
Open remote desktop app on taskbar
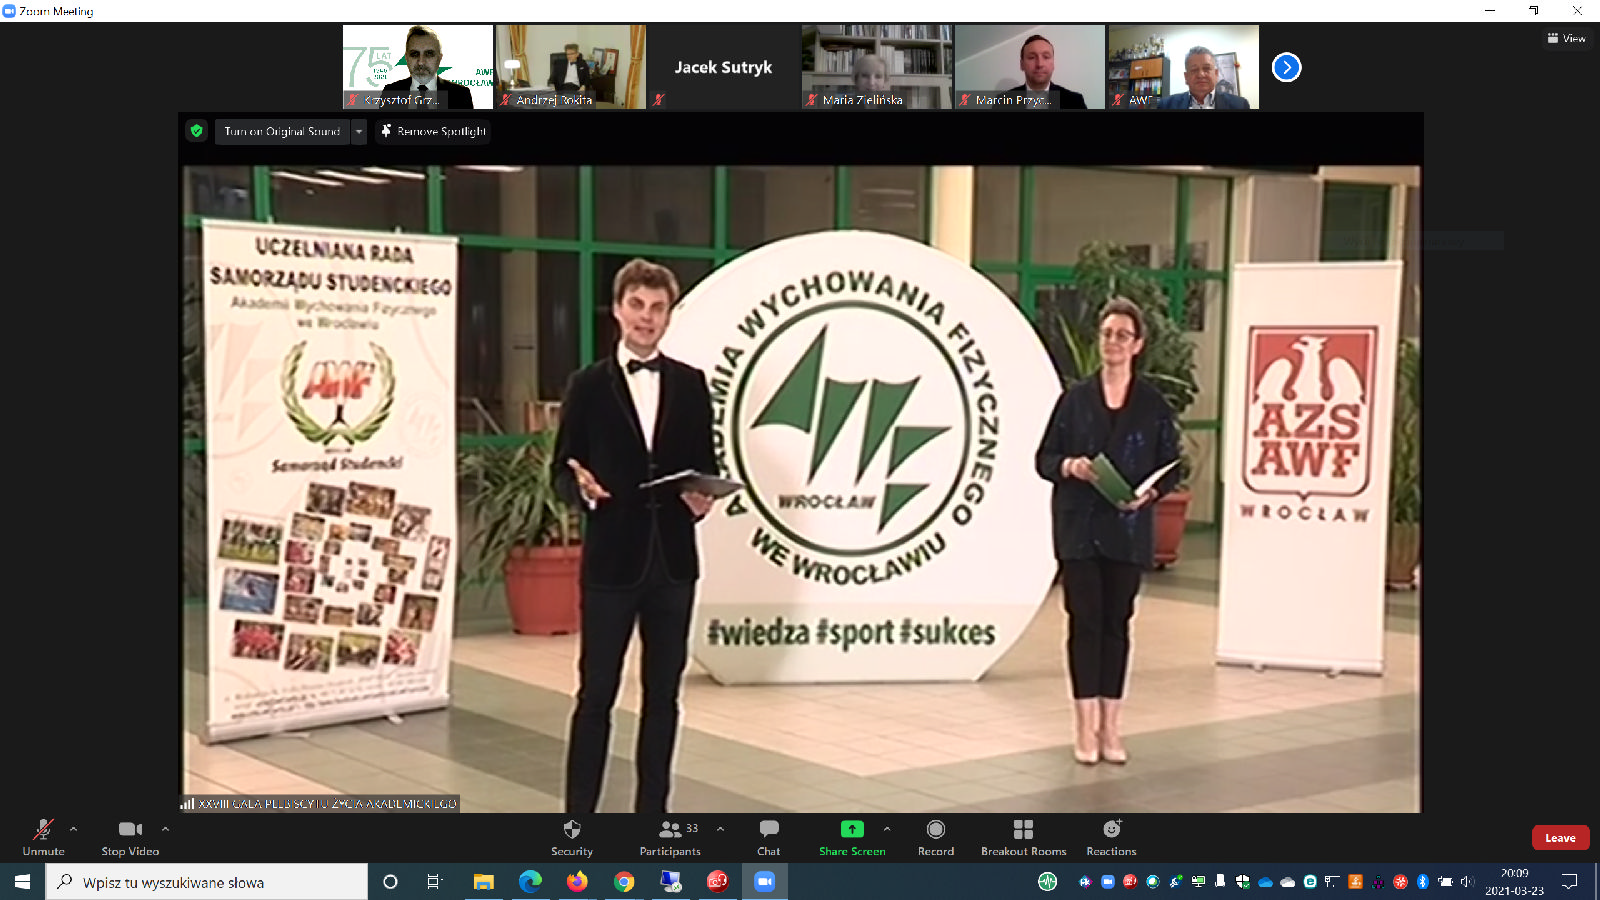671,882
